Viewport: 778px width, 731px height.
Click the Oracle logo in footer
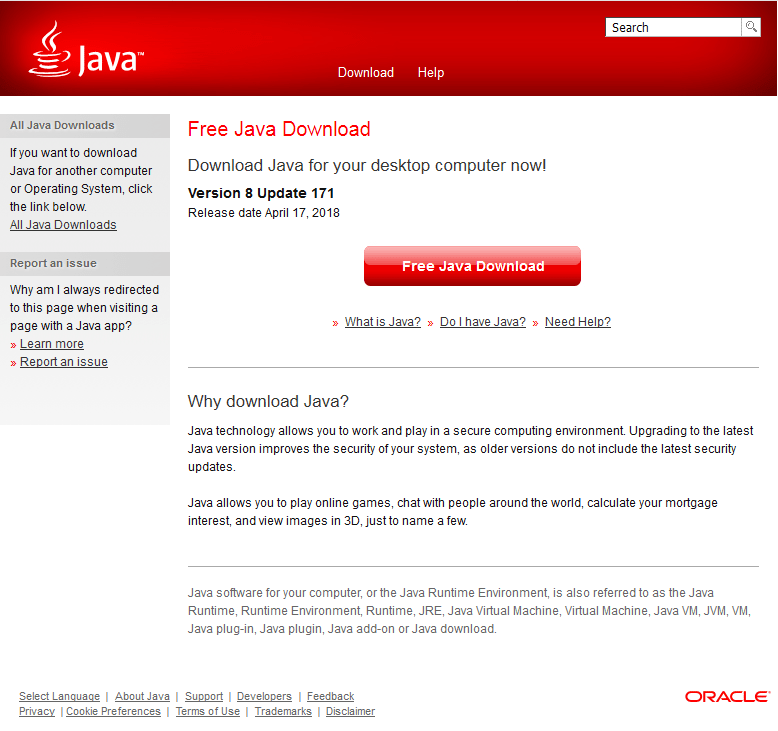point(727,697)
